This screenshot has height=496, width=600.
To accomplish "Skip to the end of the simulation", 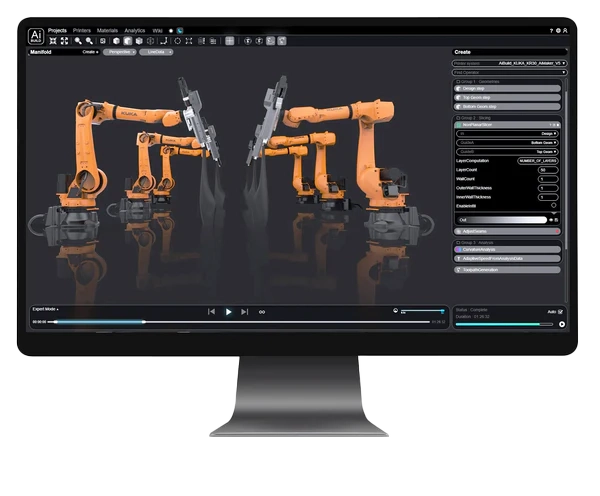I will pyautogui.click(x=245, y=312).
